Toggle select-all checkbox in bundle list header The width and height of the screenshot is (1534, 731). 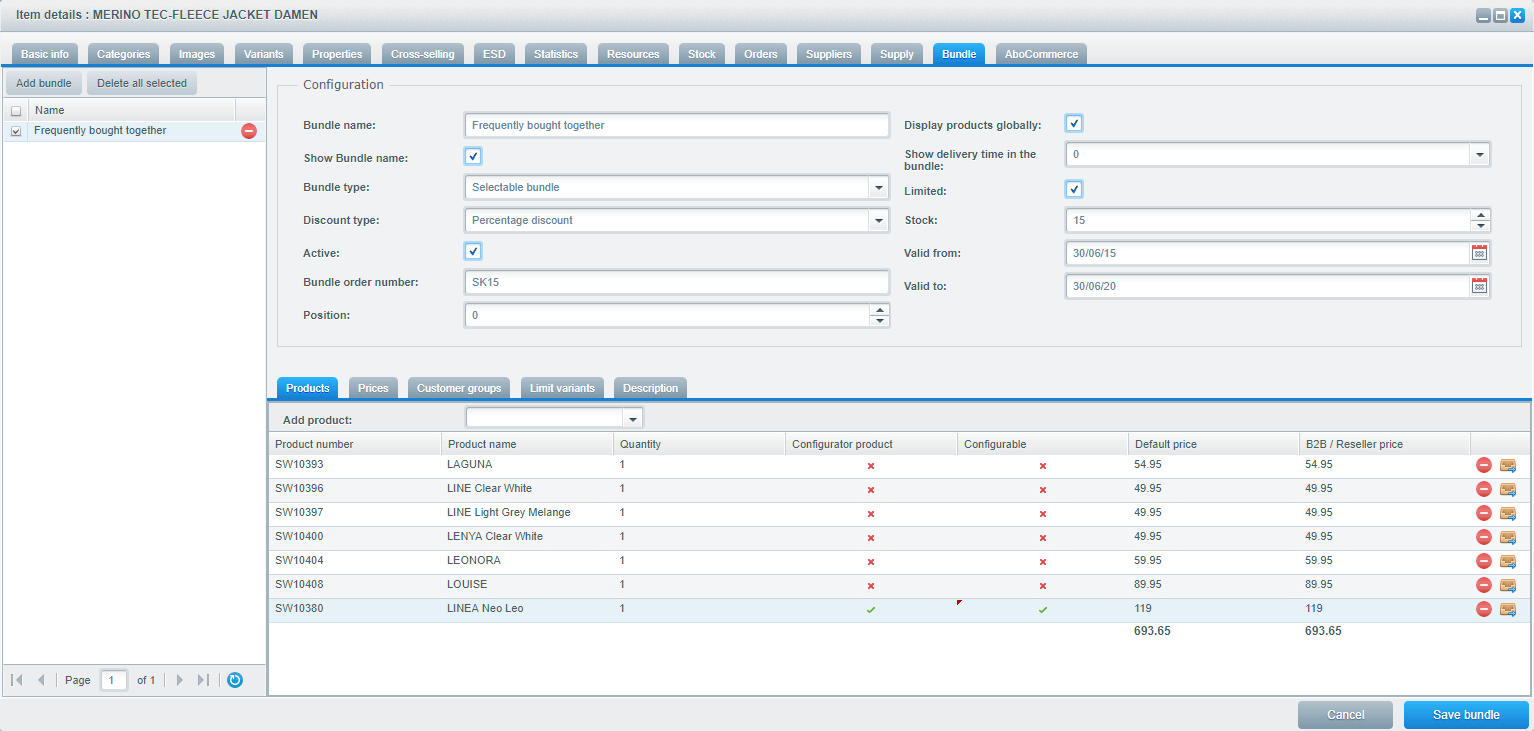click(x=16, y=111)
